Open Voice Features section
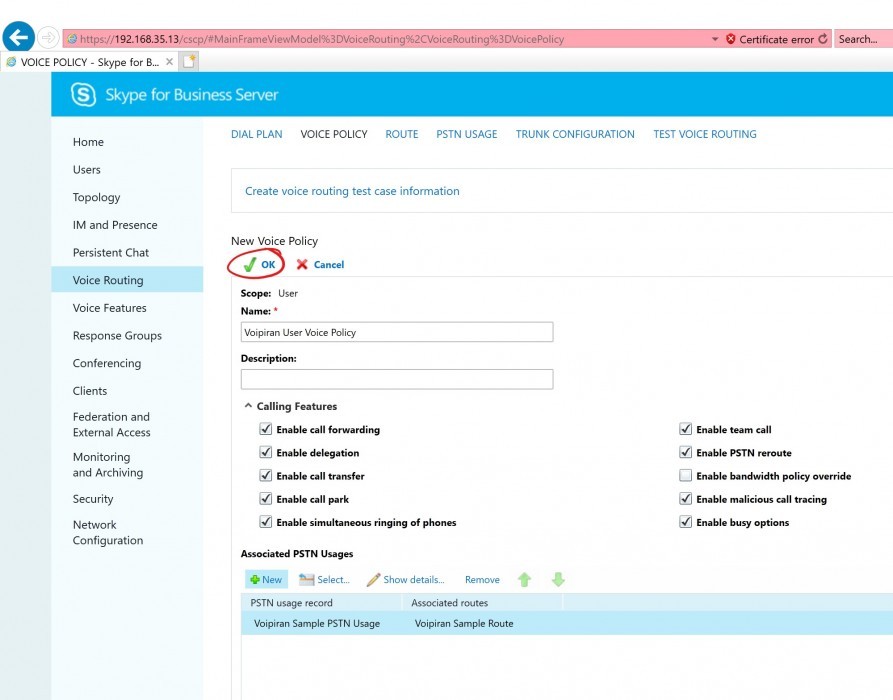This screenshot has height=700, width=893. (x=109, y=308)
